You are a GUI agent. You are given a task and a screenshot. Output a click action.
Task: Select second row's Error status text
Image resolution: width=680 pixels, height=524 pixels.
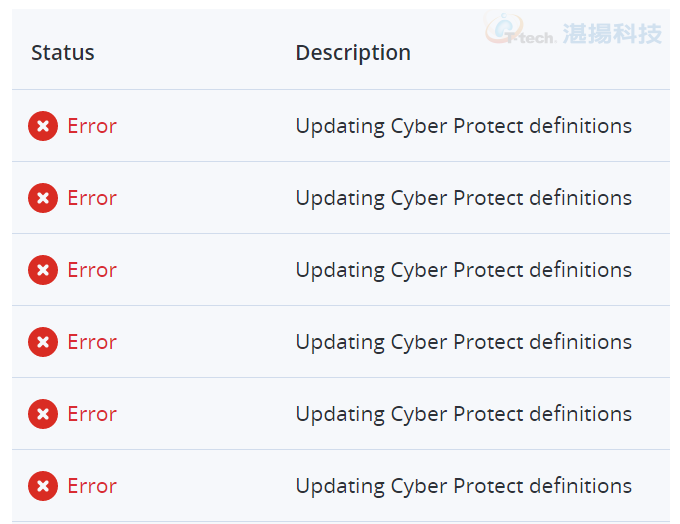click(92, 198)
